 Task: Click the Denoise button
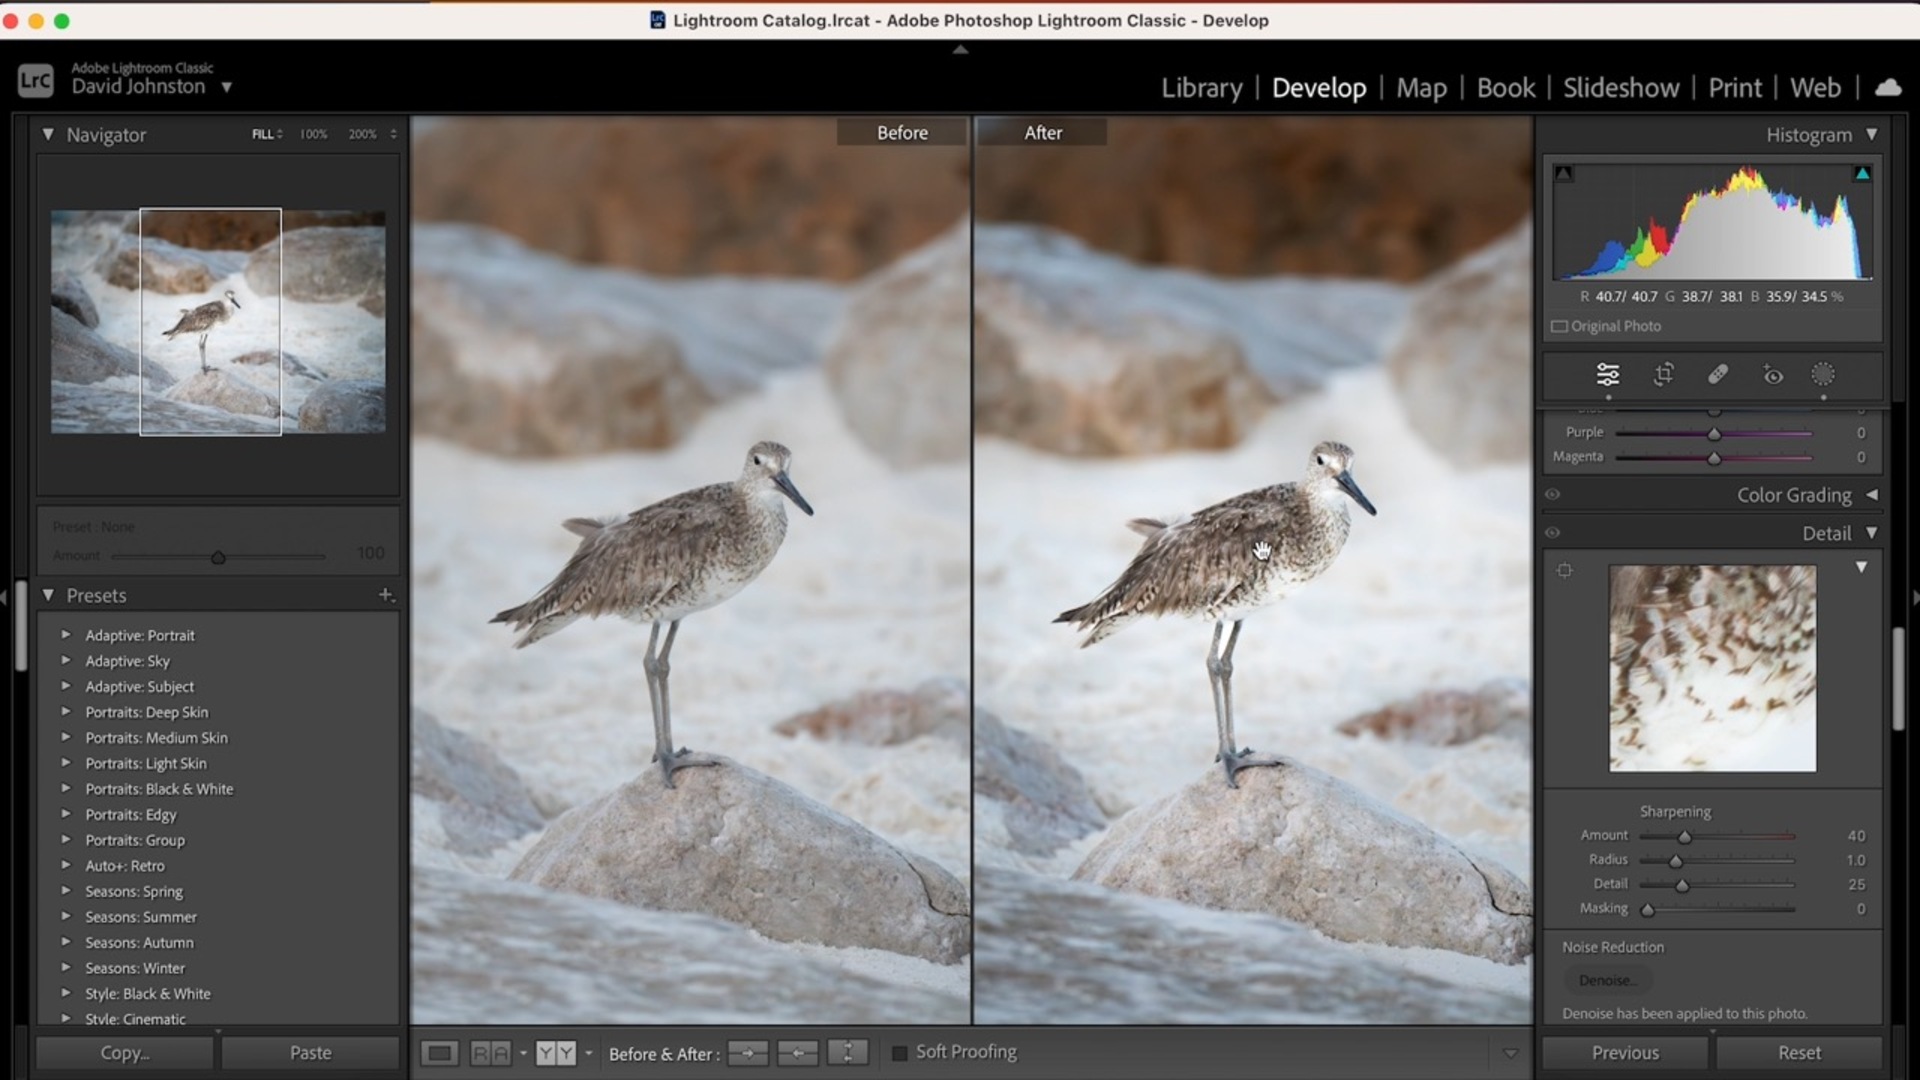1607,980
